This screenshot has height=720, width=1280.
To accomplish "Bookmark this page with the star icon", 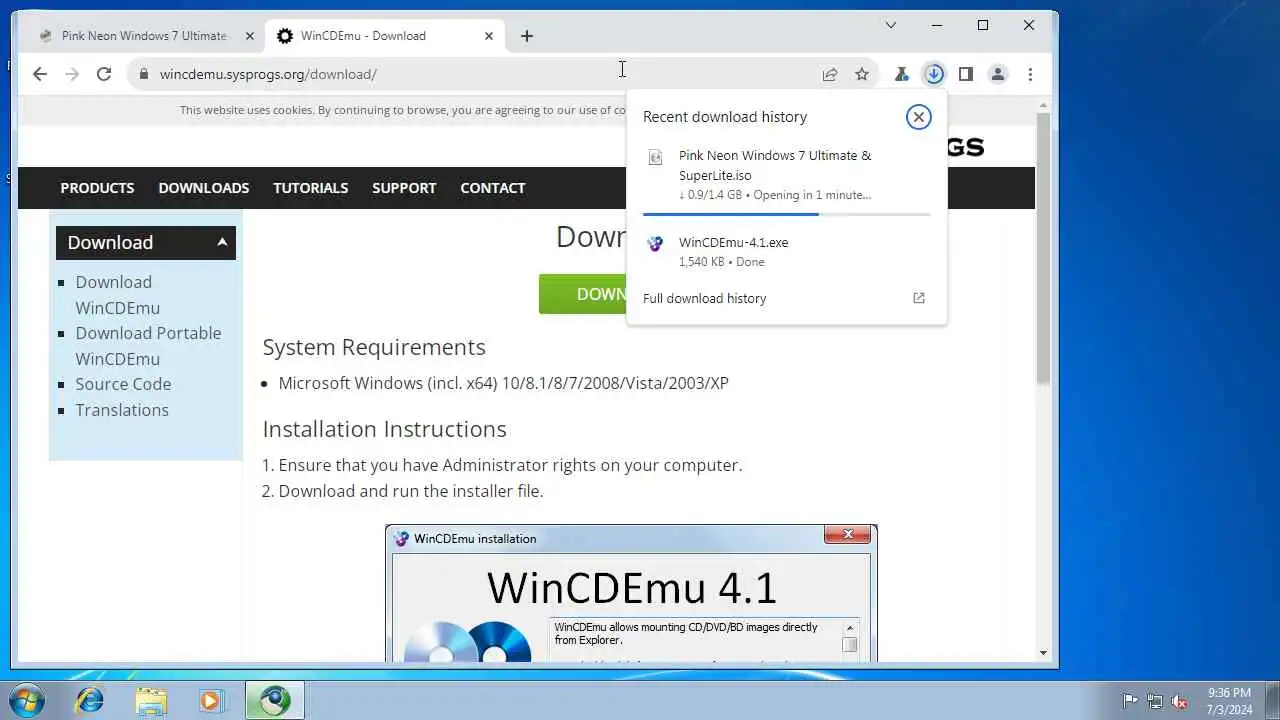I will click(x=862, y=74).
